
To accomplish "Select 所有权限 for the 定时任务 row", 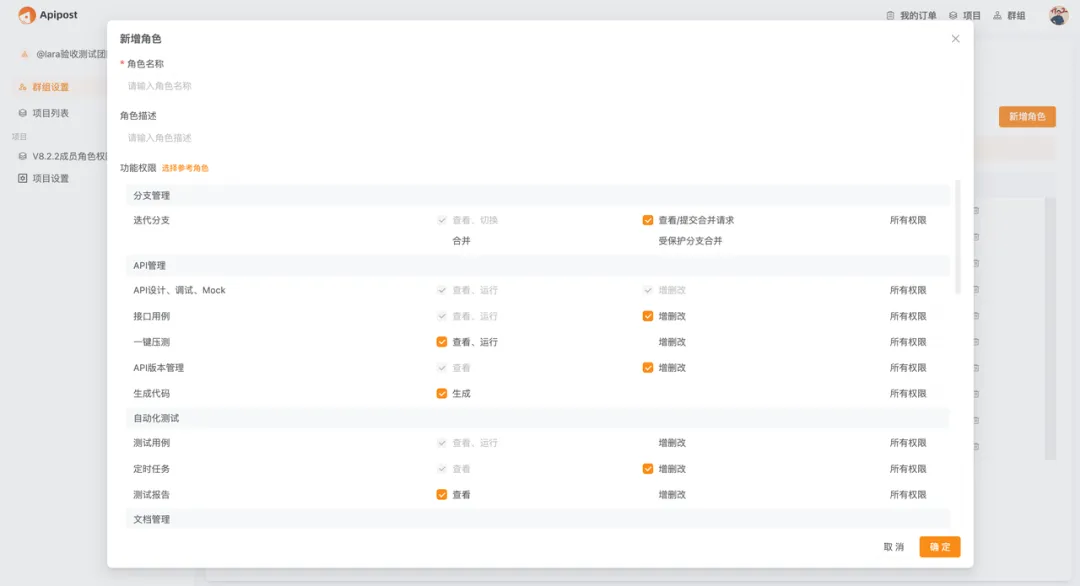I will click(x=908, y=469).
